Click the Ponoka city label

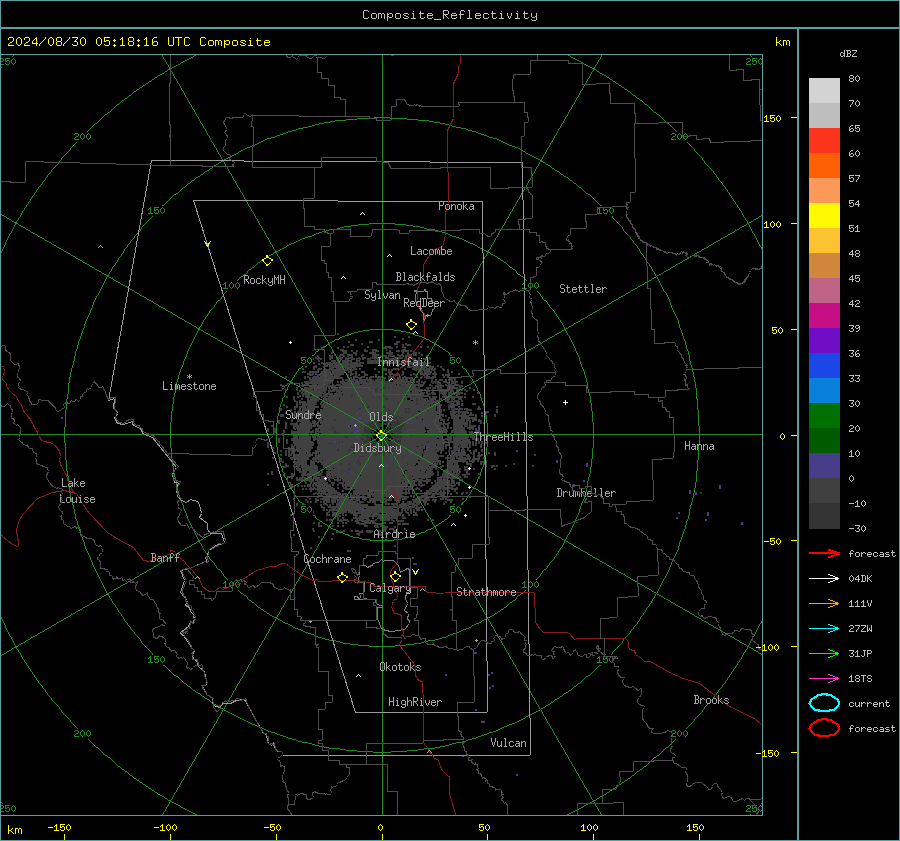pos(456,206)
